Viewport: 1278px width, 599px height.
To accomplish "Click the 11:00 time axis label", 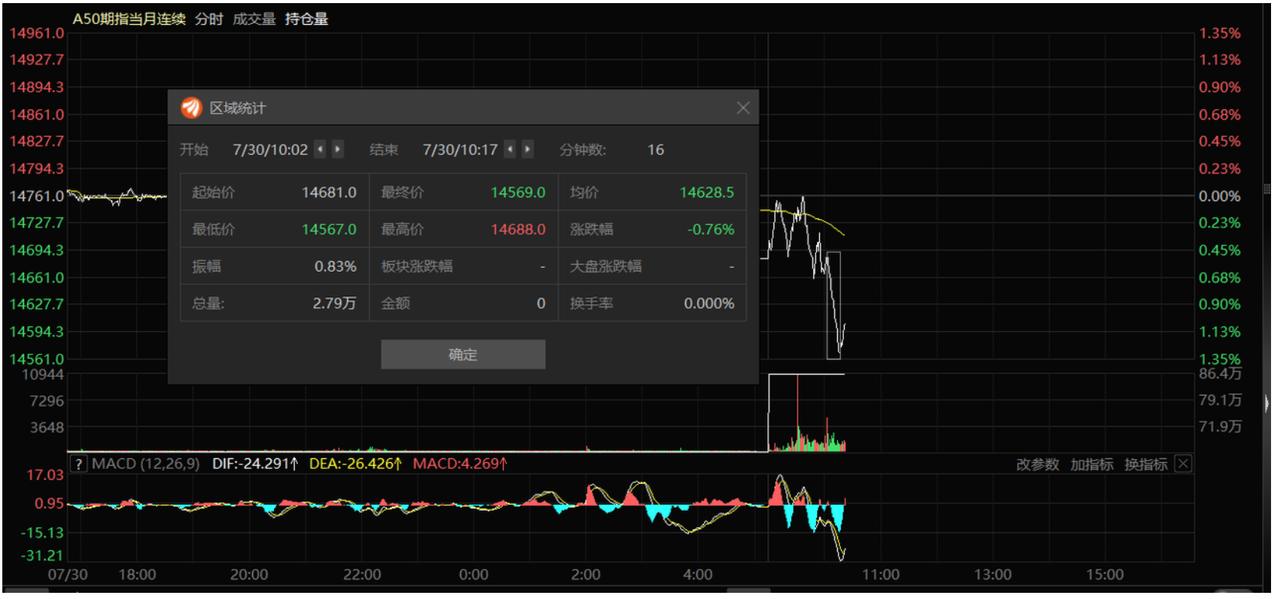I will pyautogui.click(x=880, y=575).
